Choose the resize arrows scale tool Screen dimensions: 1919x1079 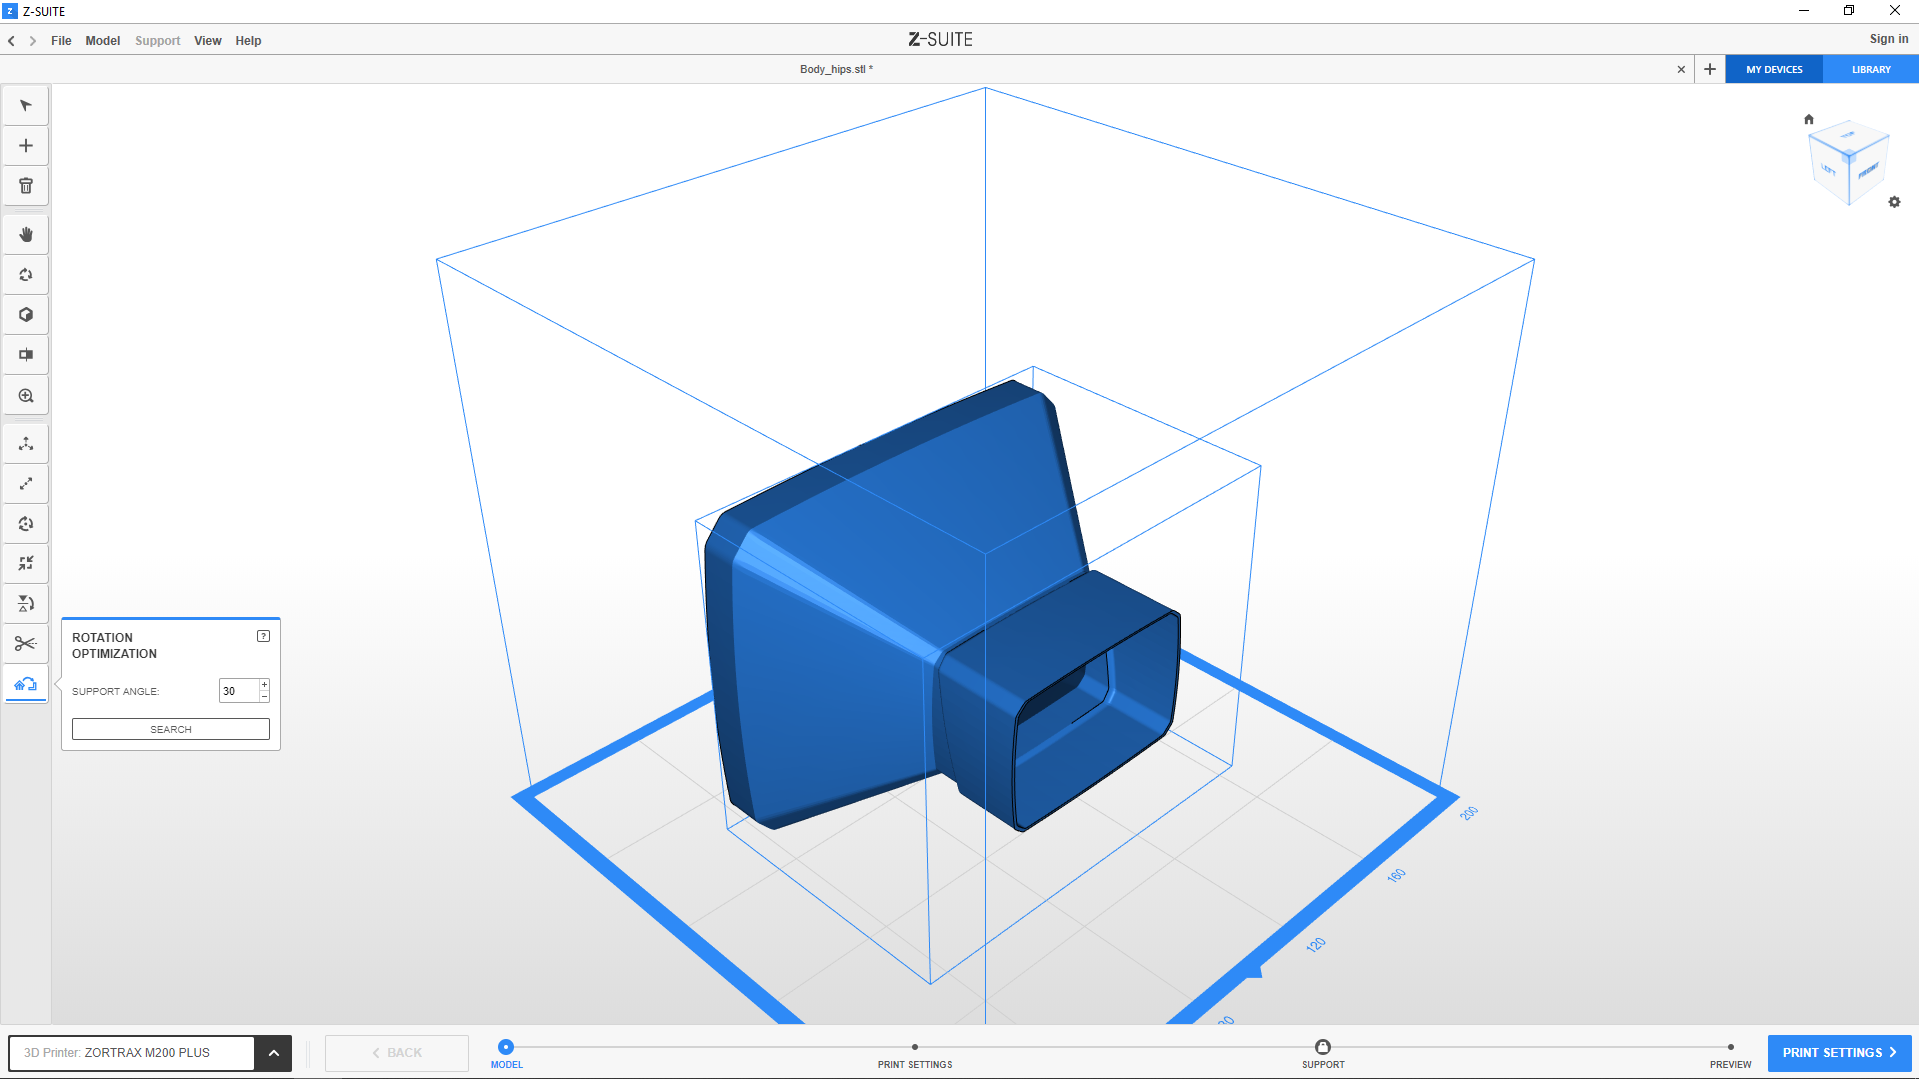[x=26, y=484]
